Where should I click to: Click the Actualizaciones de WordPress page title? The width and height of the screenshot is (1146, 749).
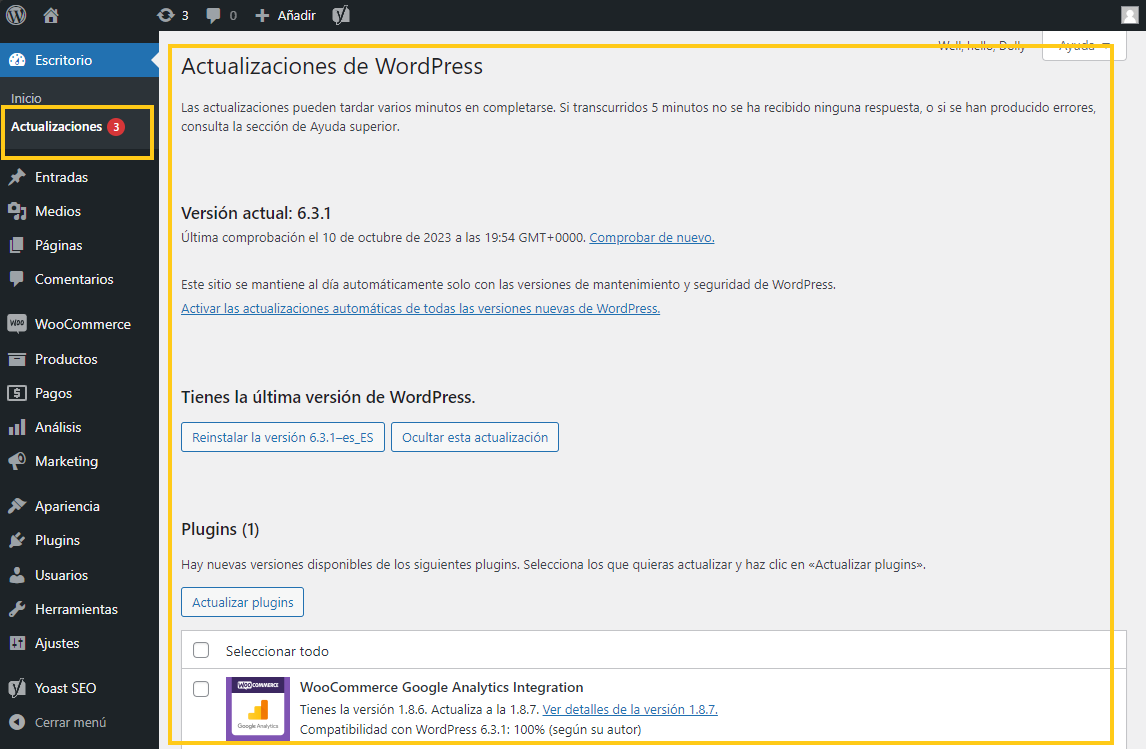tap(332, 66)
